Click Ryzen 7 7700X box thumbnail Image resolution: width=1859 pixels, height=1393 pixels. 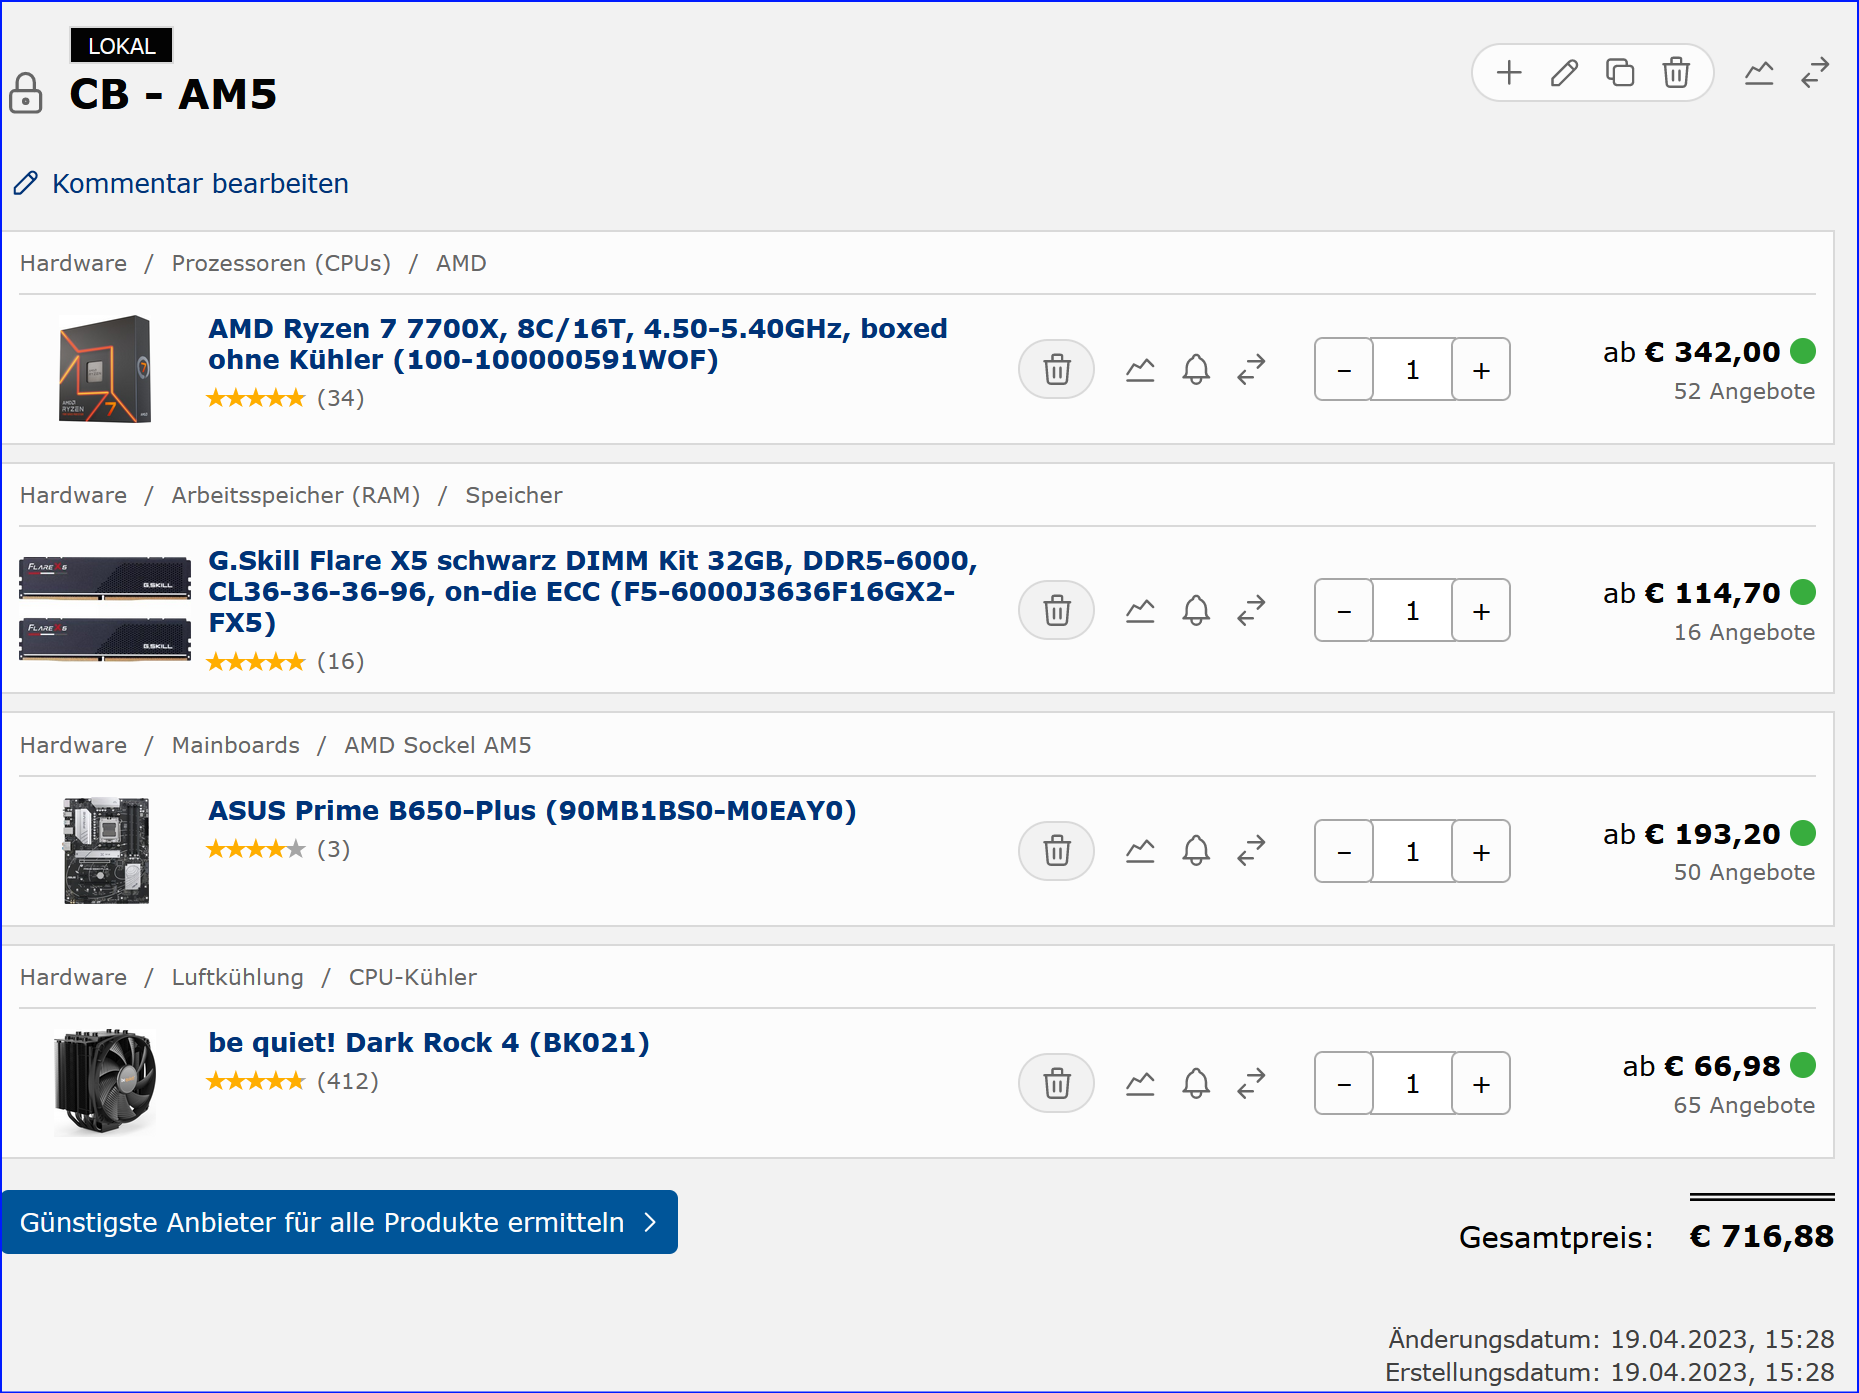coord(105,369)
